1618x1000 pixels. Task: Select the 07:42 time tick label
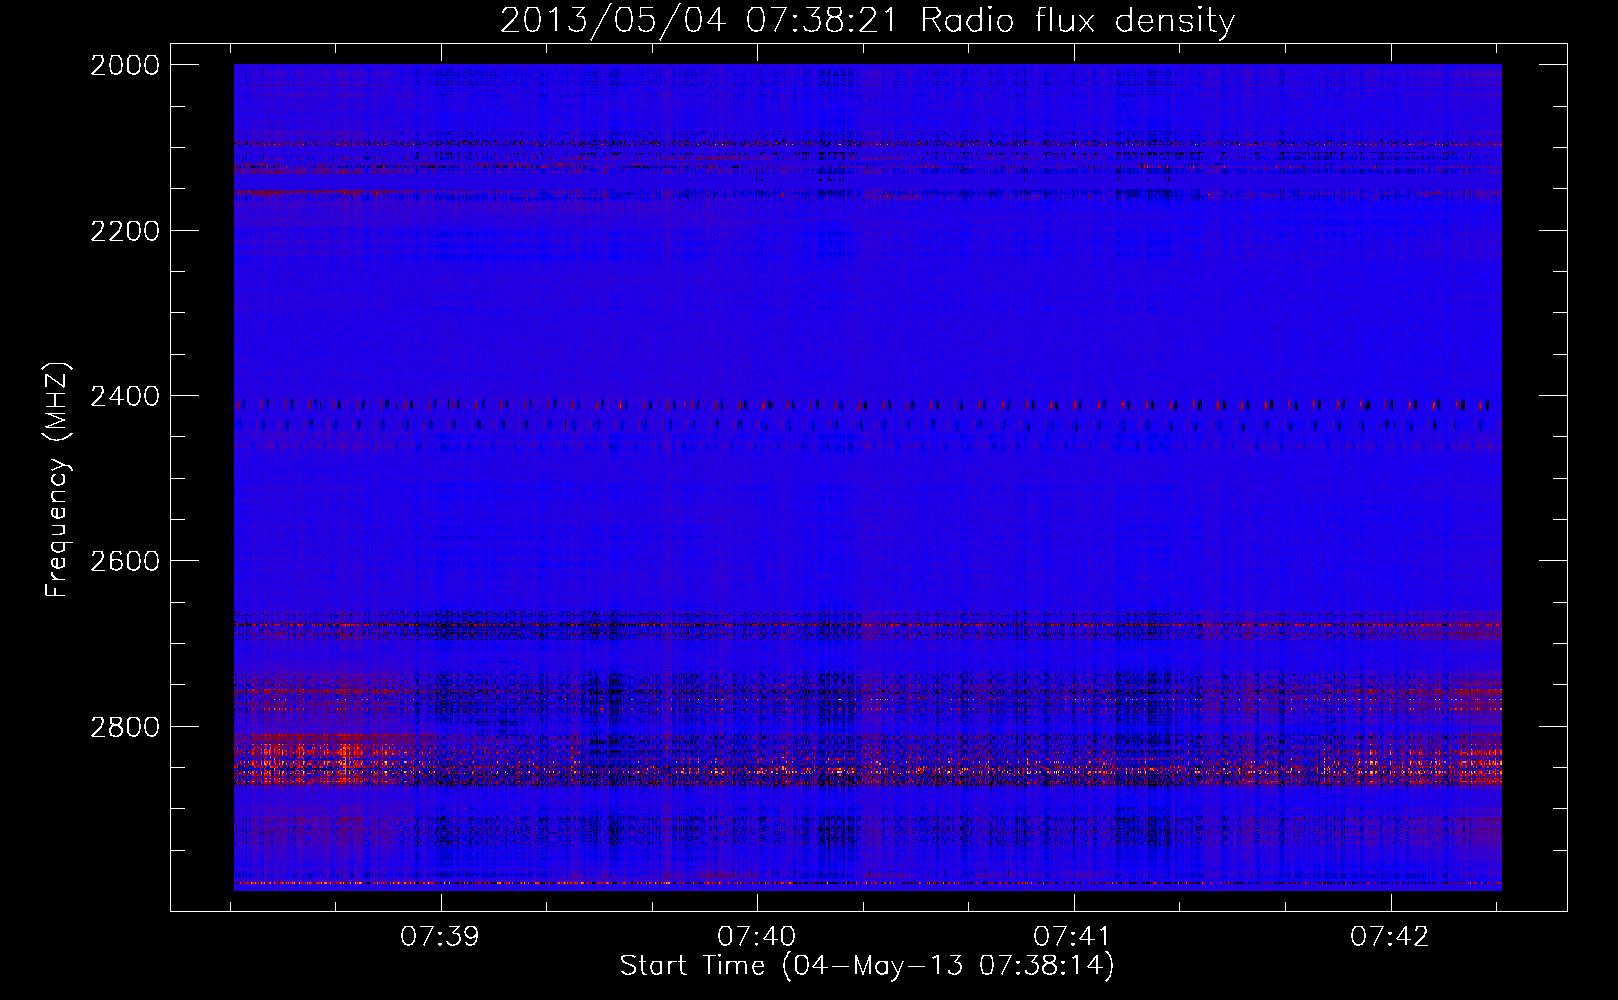pos(1390,937)
